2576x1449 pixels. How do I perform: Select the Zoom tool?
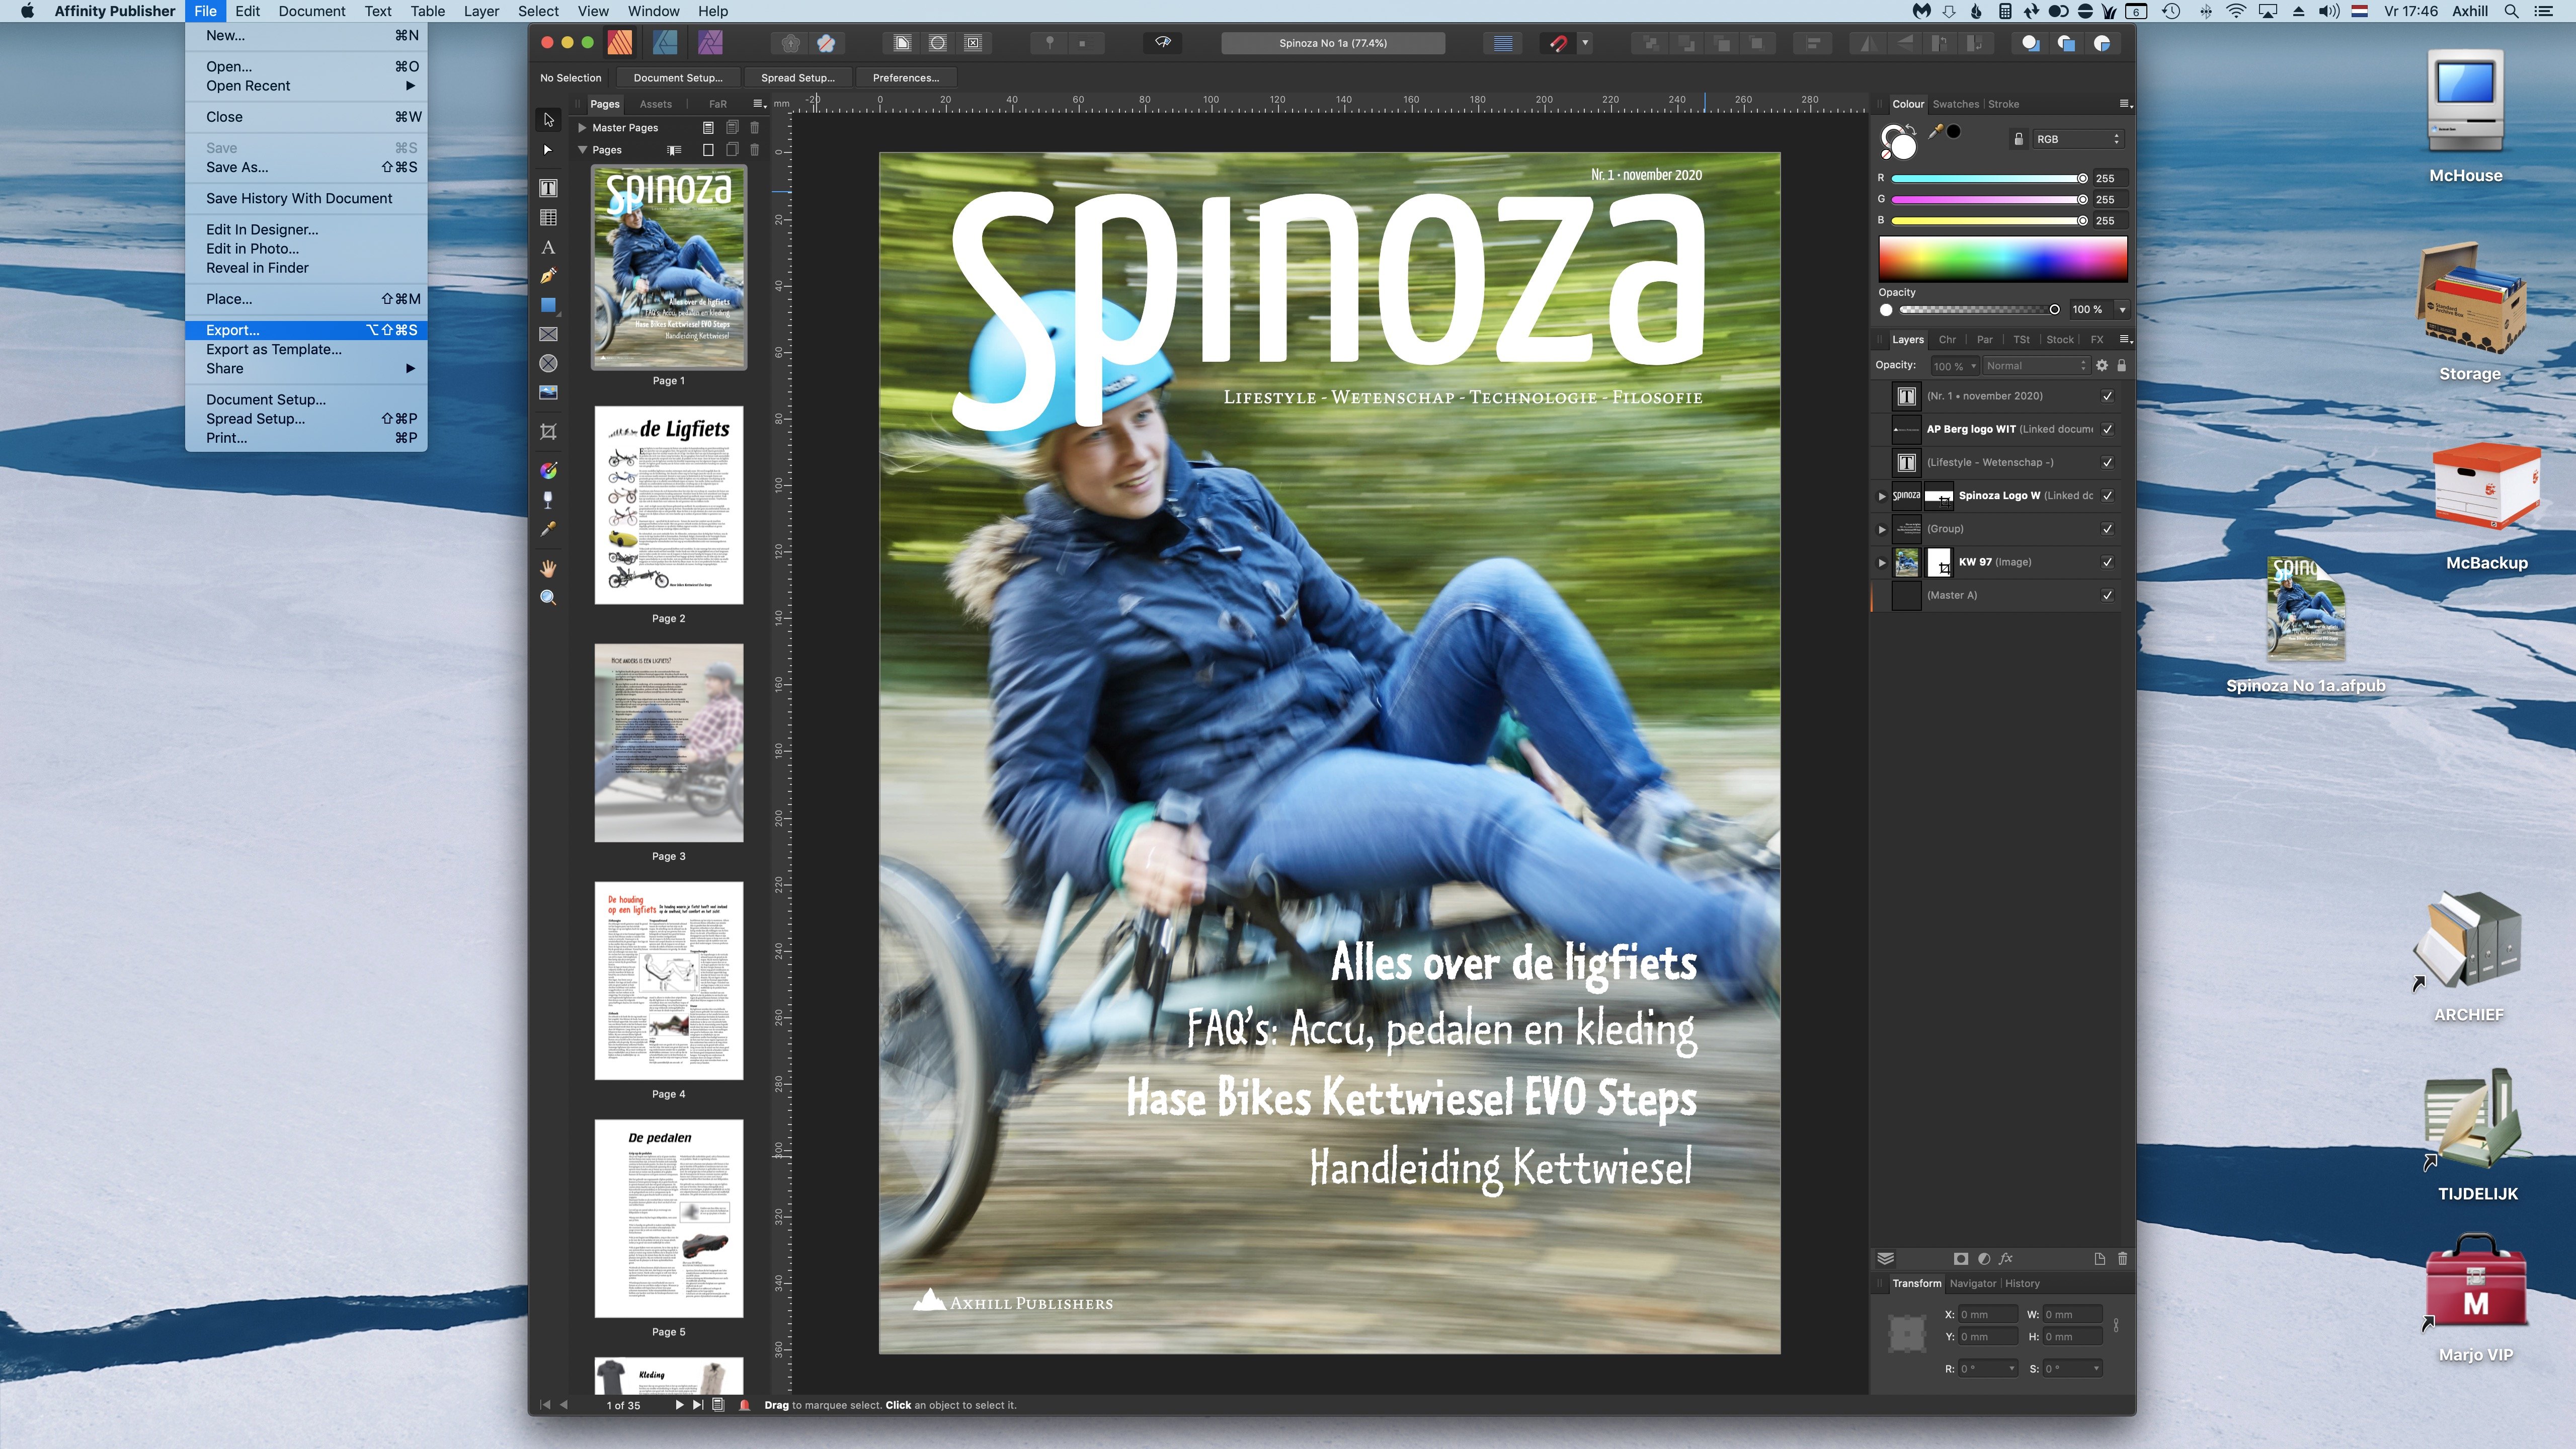tap(548, 598)
